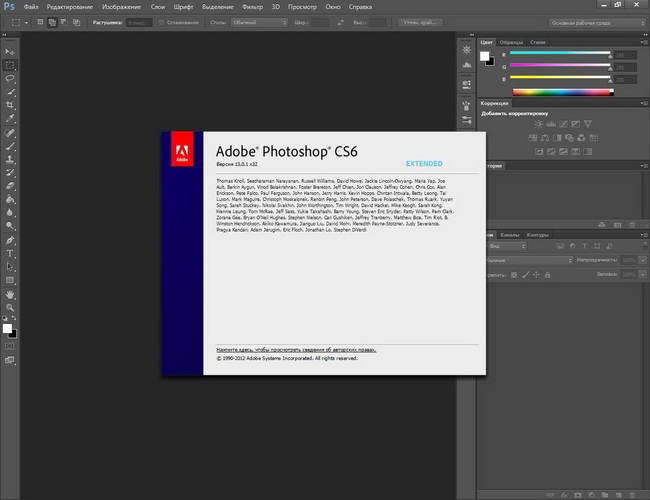Select the Pen tool
This screenshot has height=500, width=650.
click(x=10, y=240)
